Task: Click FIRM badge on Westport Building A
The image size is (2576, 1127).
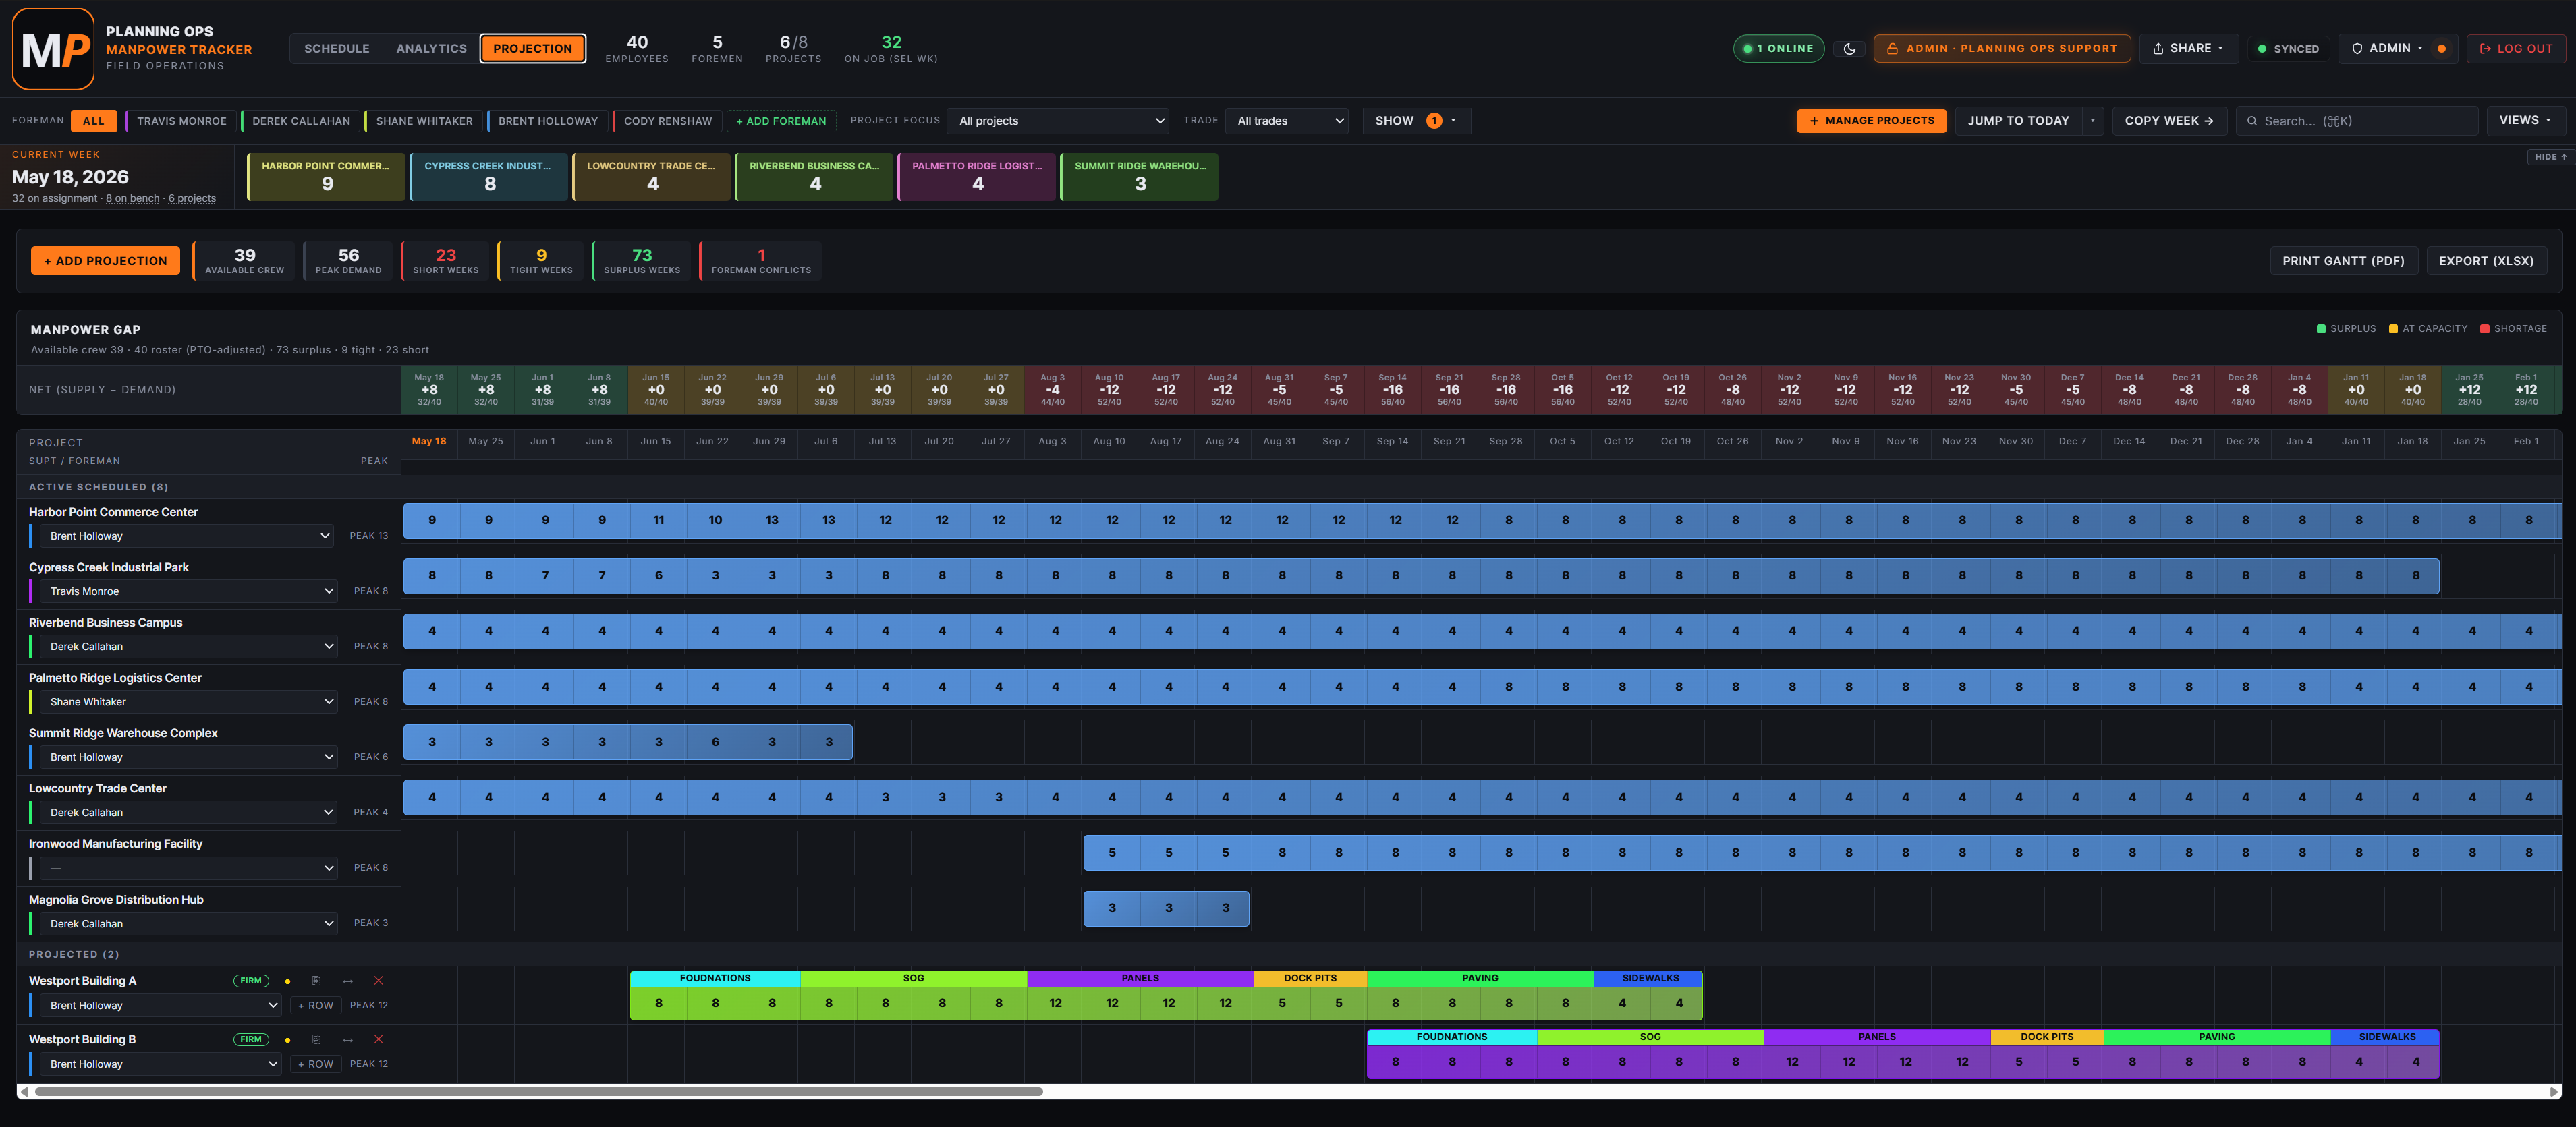Action: [x=251, y=981]
